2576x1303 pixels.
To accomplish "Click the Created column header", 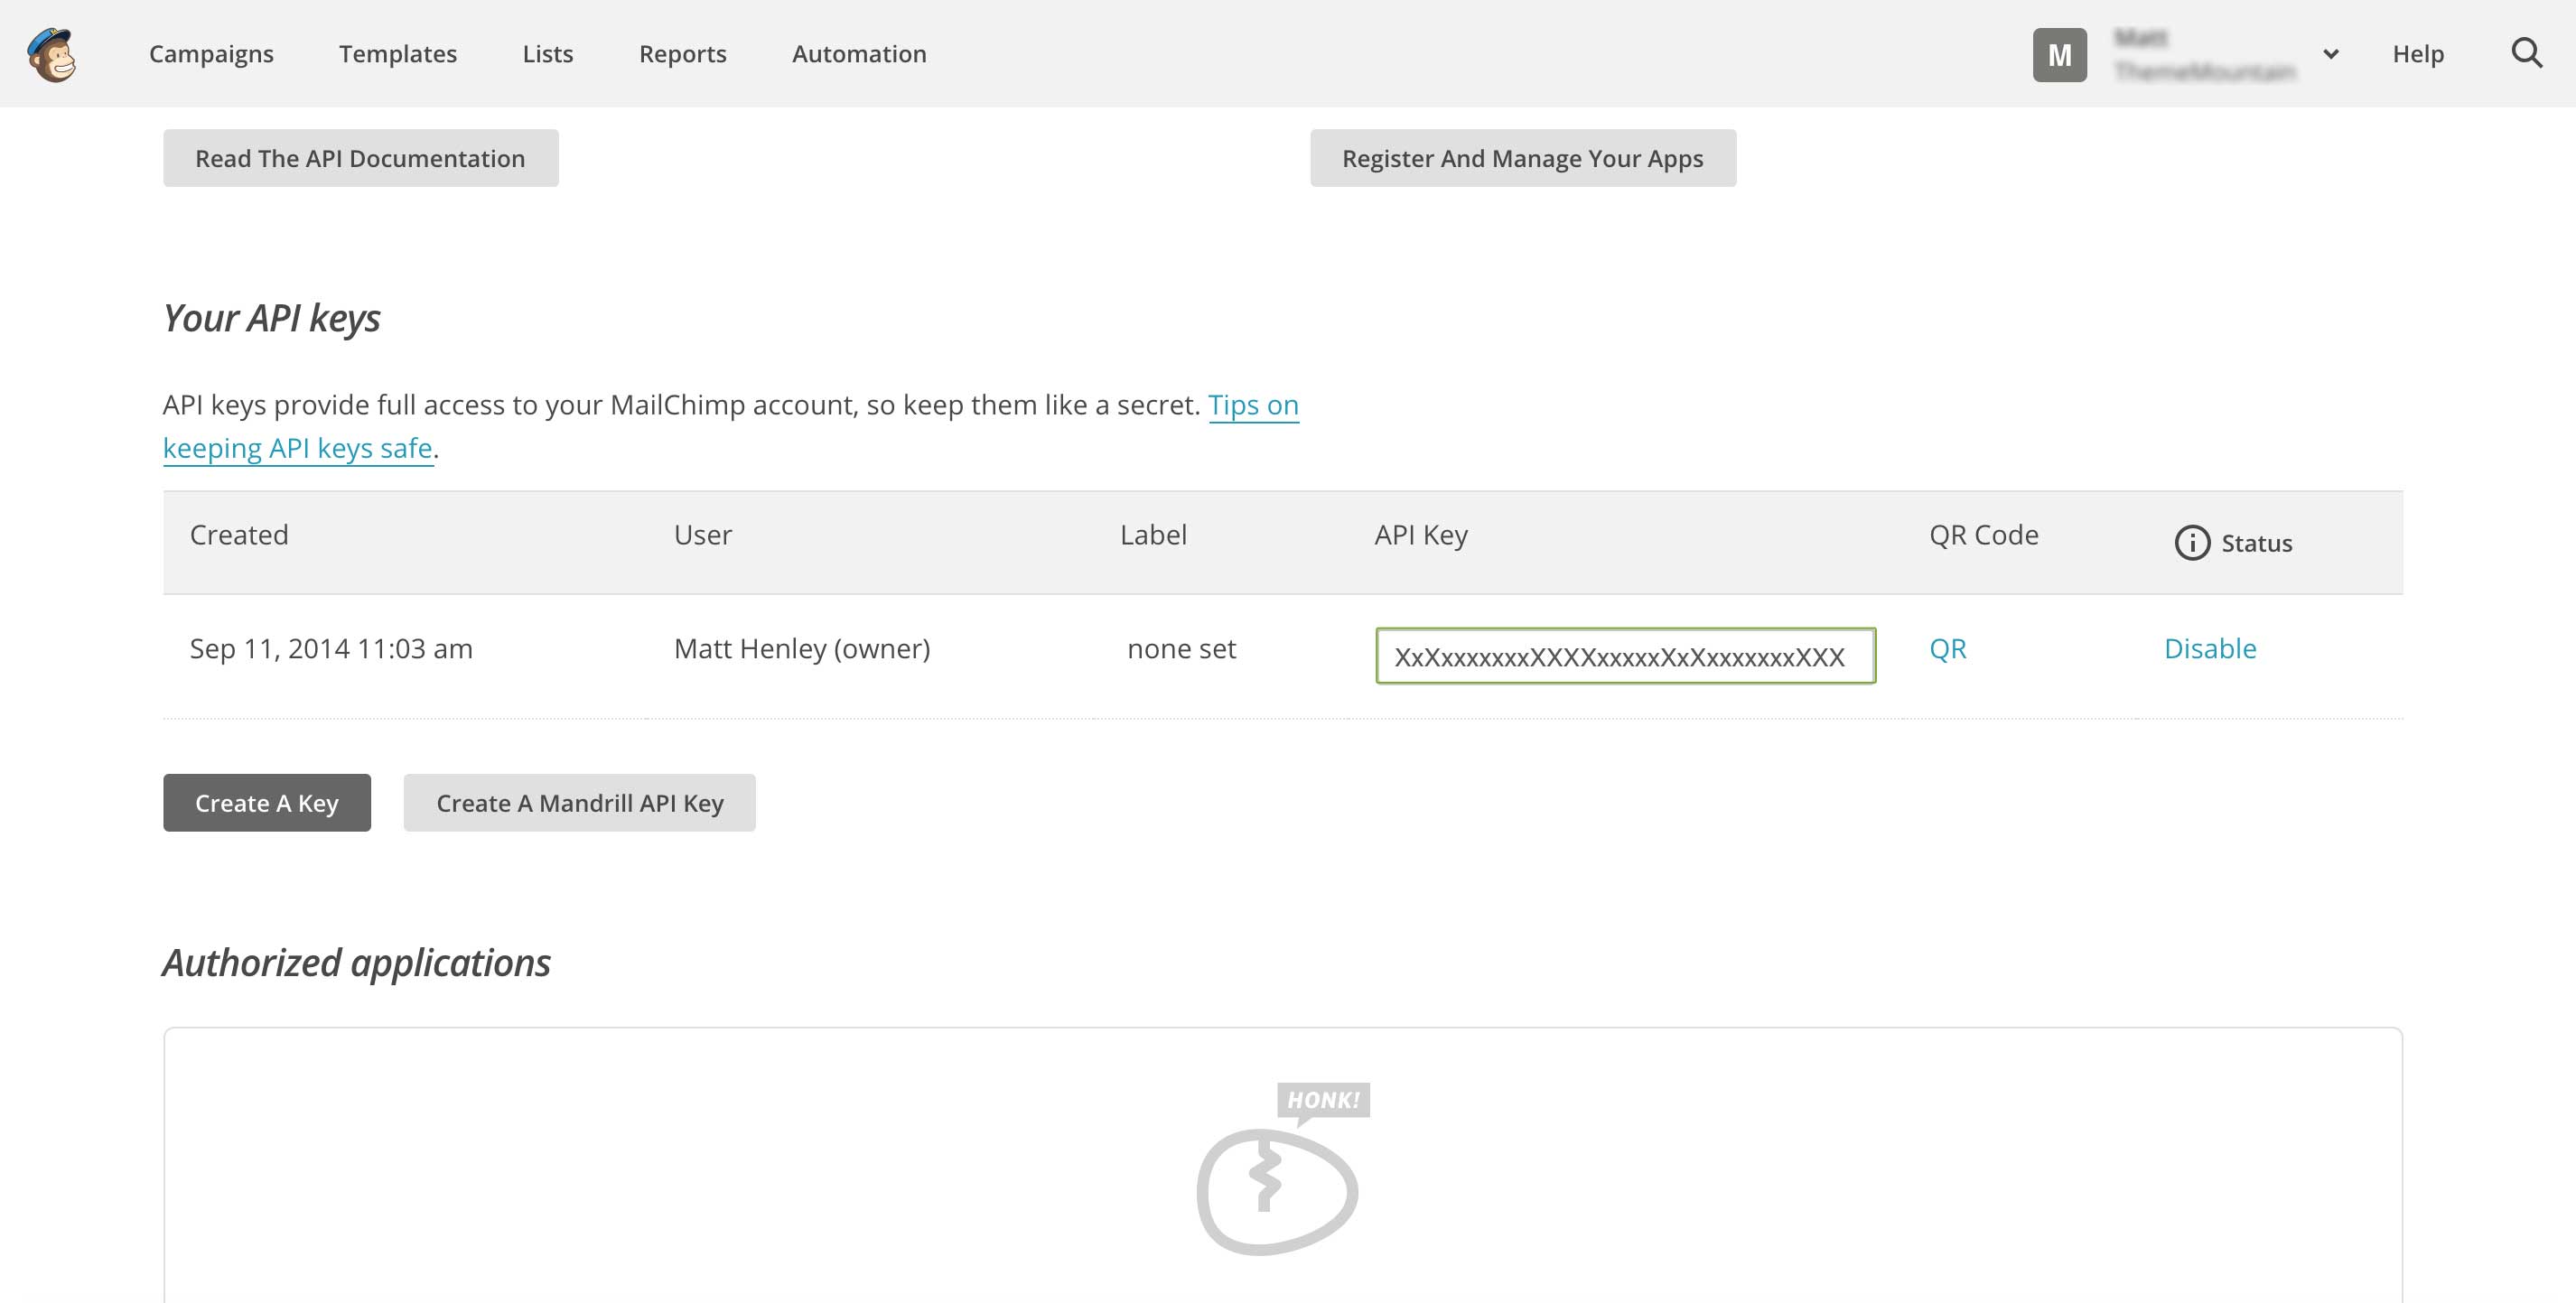I will 239,535.
